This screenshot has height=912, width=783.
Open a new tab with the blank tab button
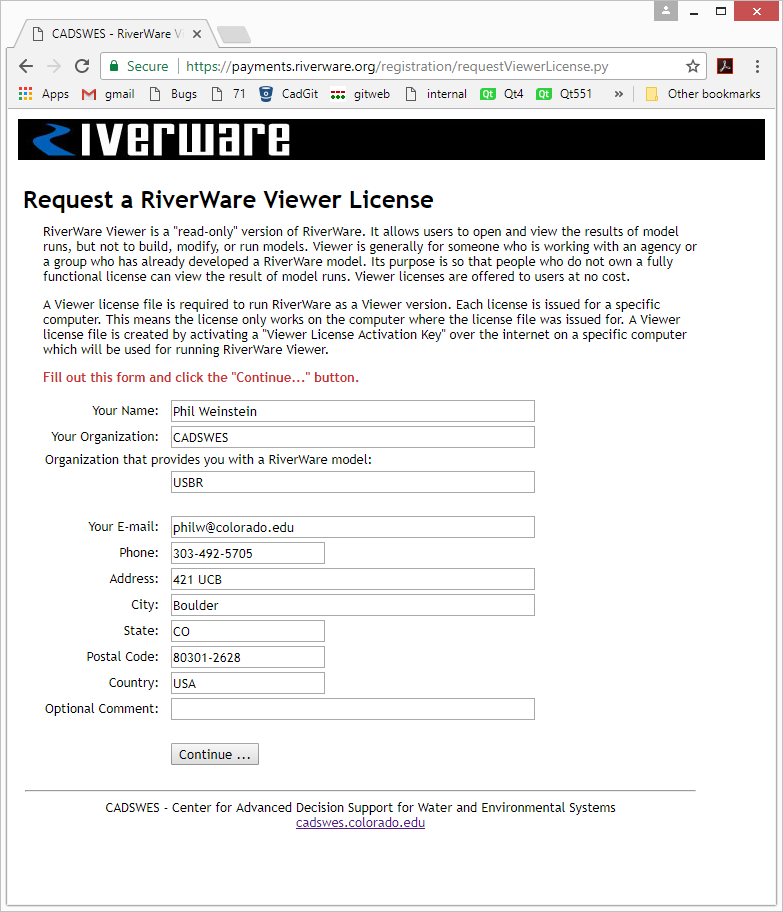(x=234, y=35)
